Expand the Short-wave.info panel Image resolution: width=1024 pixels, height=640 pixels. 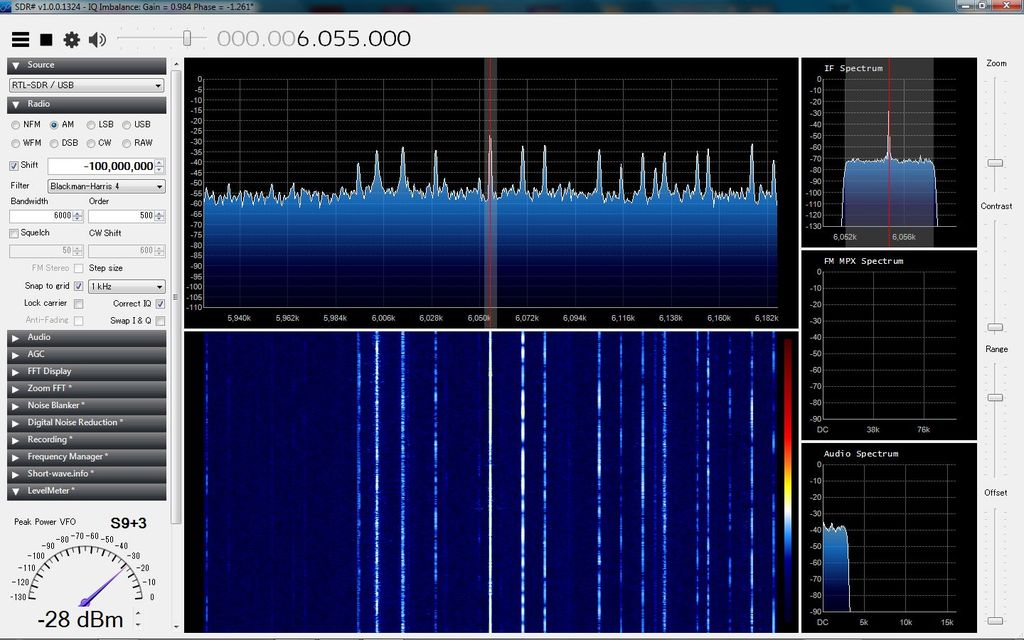pos(87,474)
